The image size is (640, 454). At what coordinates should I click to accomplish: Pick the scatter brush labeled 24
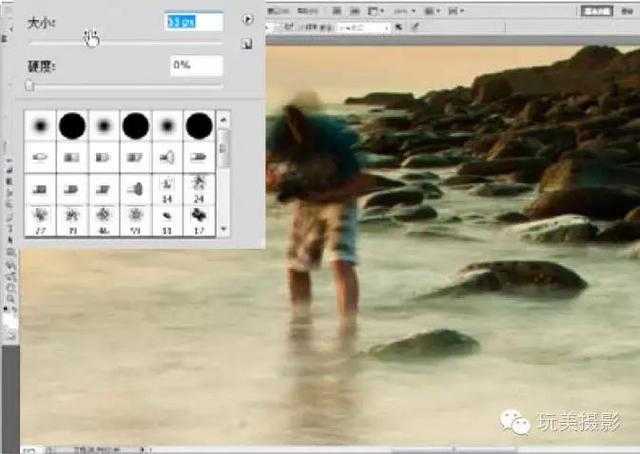click(x=199, y=187)
